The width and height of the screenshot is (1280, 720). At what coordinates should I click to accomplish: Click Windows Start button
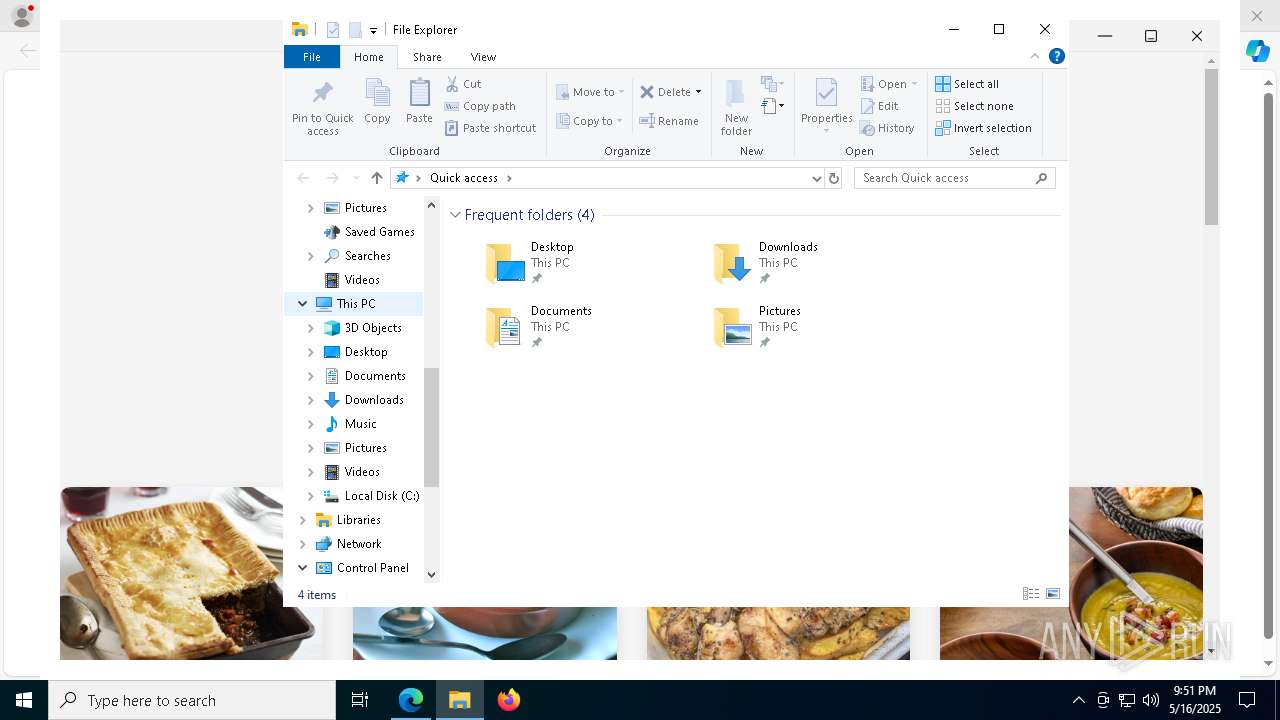coord(24,700)
